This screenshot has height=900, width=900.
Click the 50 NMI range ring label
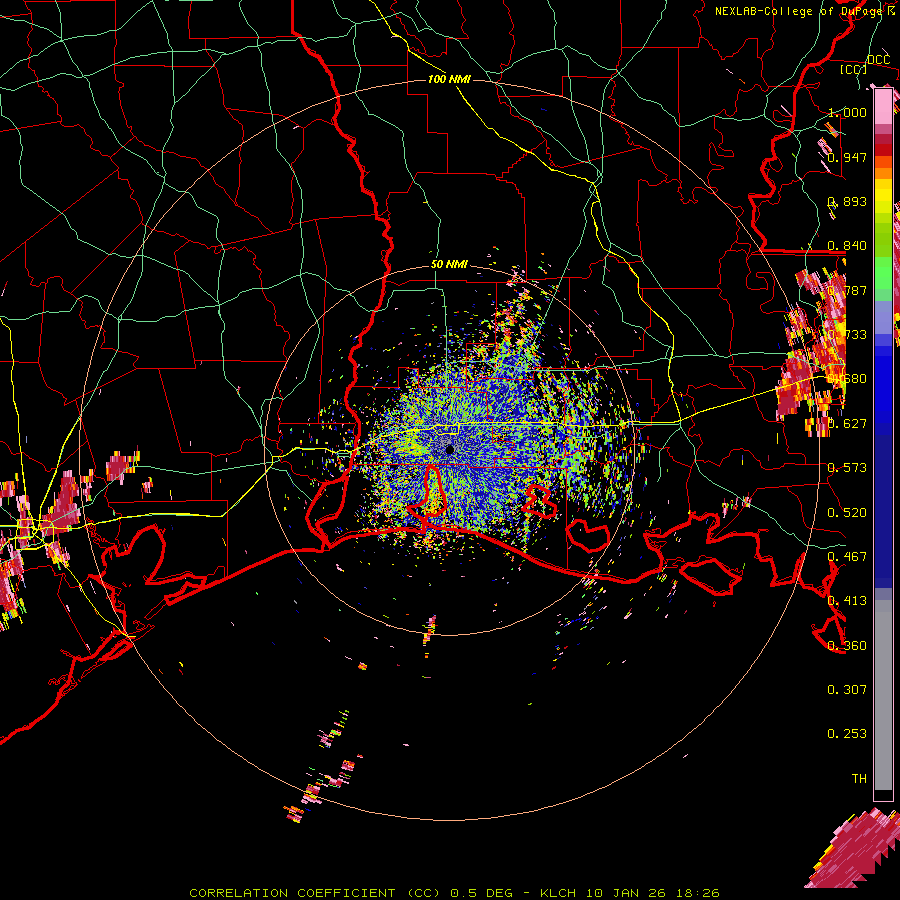pyautogui.click(x=449, y=264)
